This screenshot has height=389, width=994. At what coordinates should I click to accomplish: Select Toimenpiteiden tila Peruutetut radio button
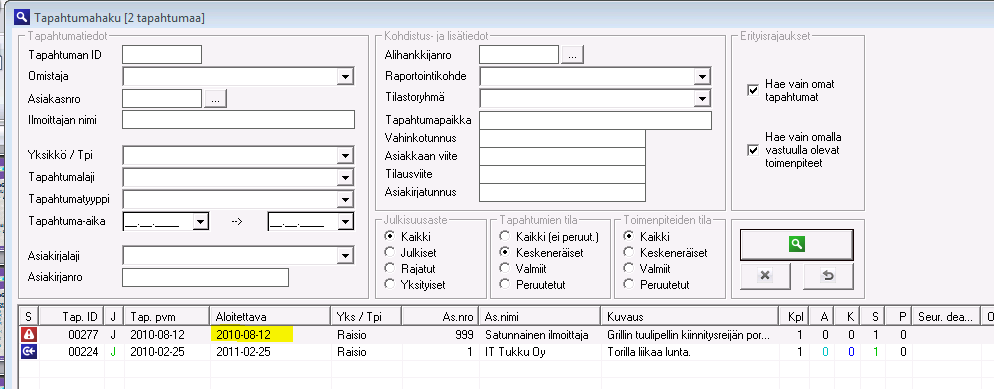[x=629, y=284]
